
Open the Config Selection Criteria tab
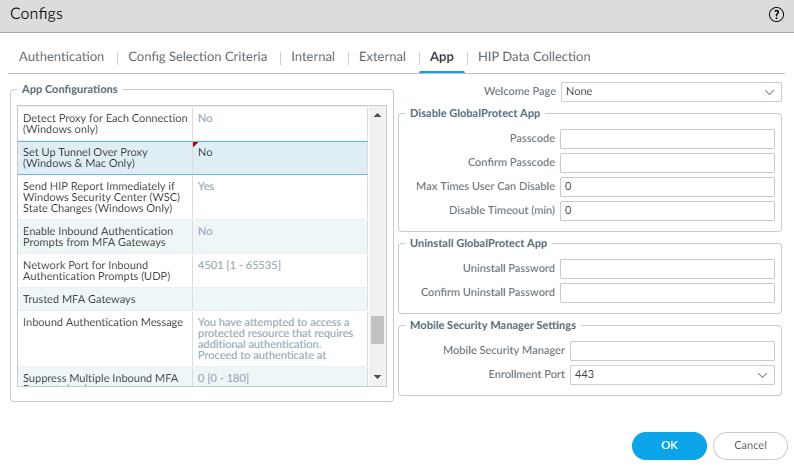click(x=197, y=57)
